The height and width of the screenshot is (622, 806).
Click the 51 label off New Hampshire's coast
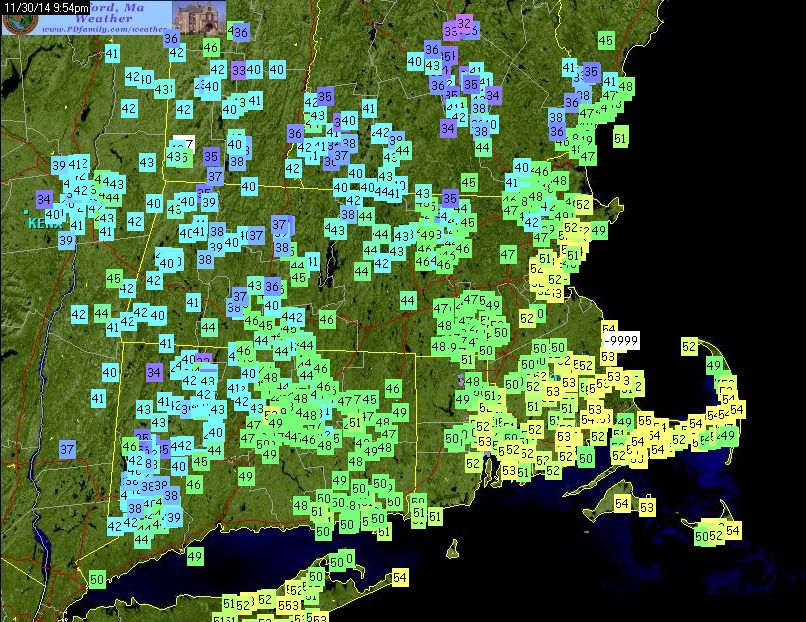620,138
